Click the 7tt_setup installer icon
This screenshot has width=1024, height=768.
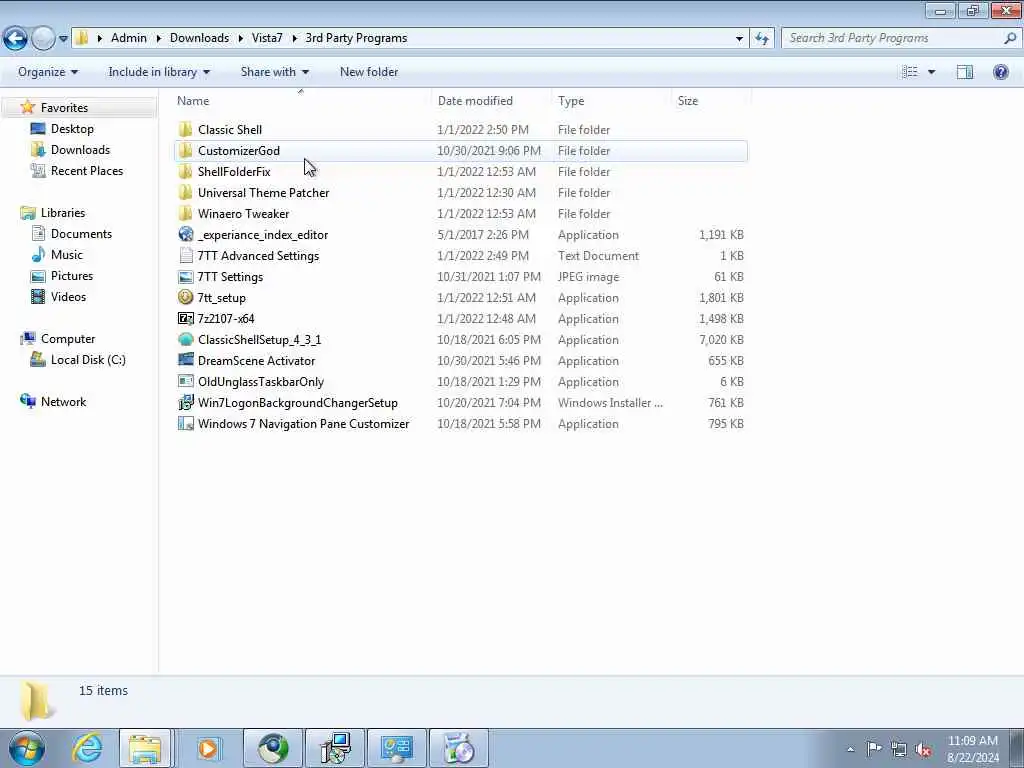tap(185, 297)
